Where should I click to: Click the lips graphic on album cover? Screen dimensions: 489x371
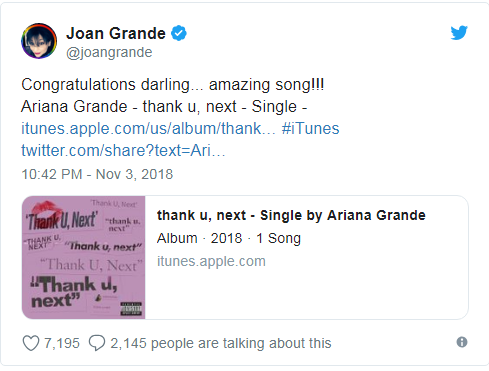(47, 208)
